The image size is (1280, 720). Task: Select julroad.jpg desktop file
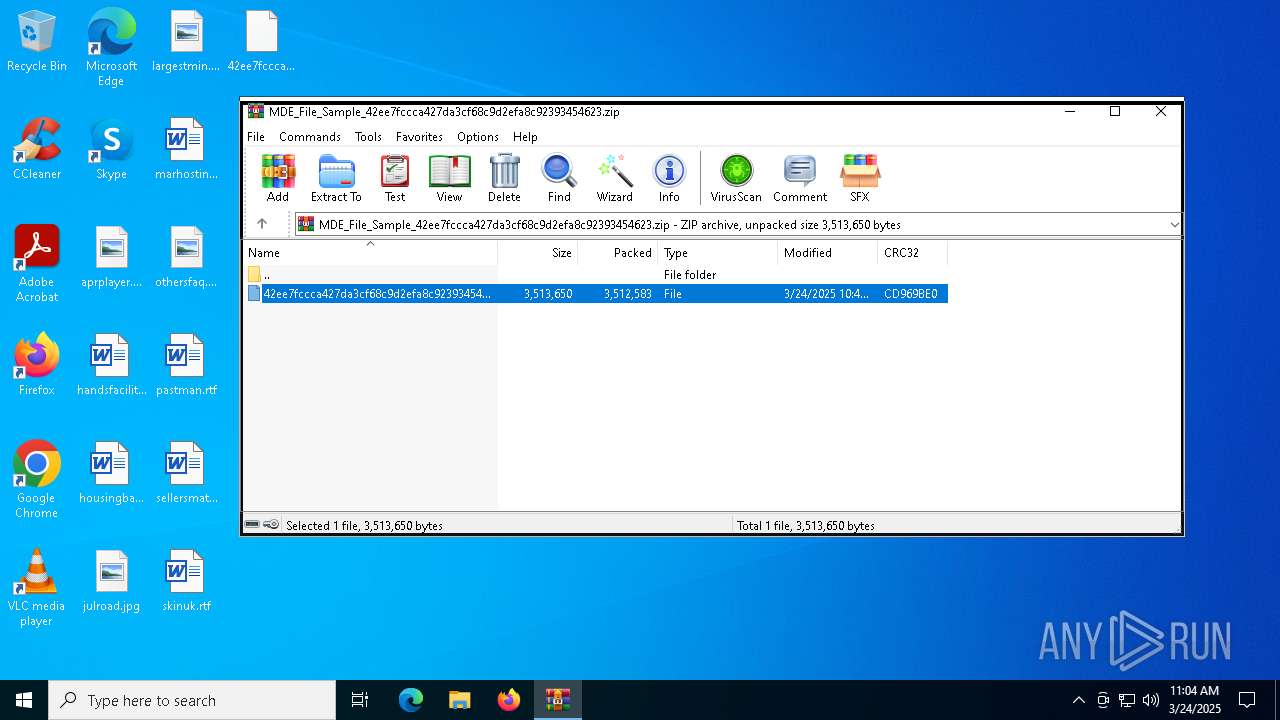click(111, 582)
